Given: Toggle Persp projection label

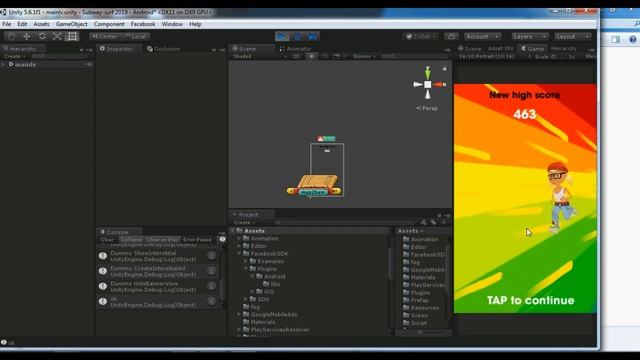Looking at the screenshot, I should pyautogui.click(x=427, y=108).
